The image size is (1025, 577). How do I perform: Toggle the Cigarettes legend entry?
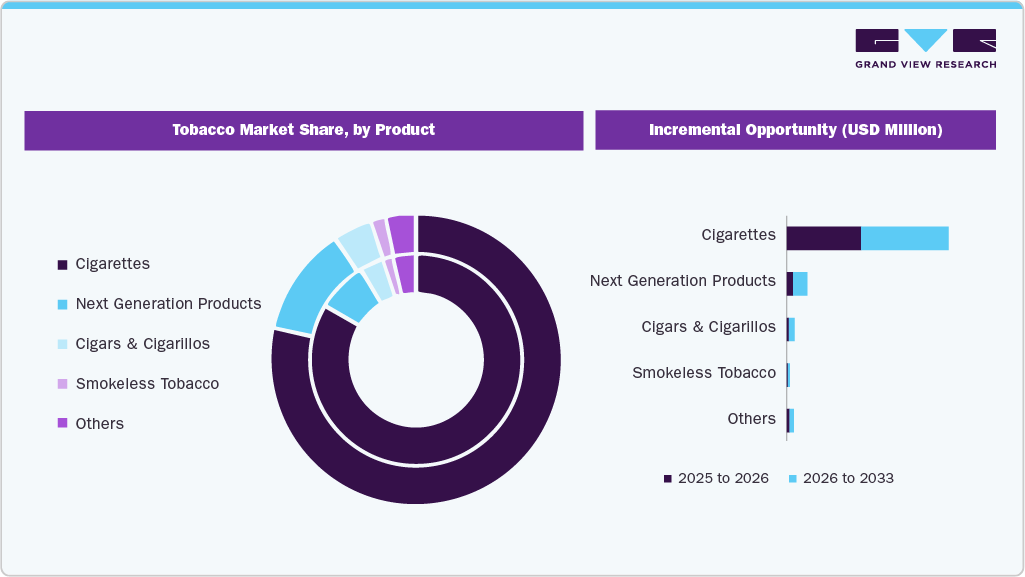pos(112,263)
